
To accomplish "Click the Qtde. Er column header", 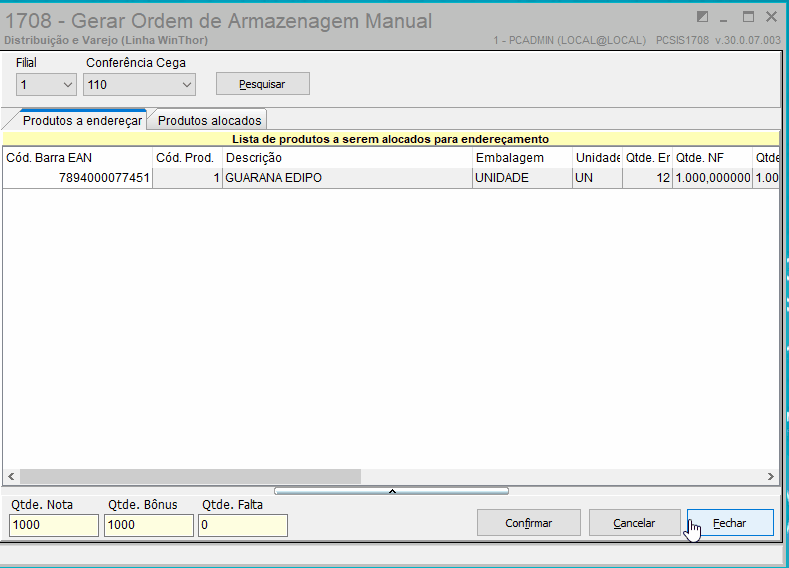I will 648,158.
